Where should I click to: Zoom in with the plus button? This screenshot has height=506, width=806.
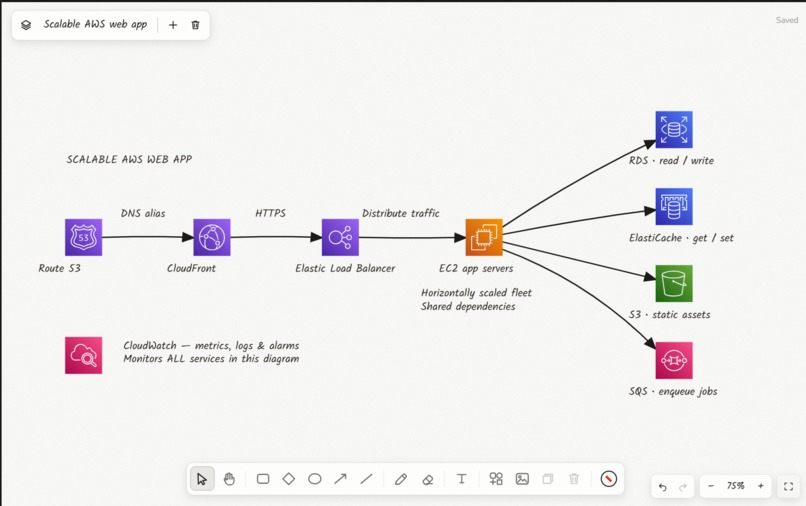pyautogui.click(x=761, y=486)
